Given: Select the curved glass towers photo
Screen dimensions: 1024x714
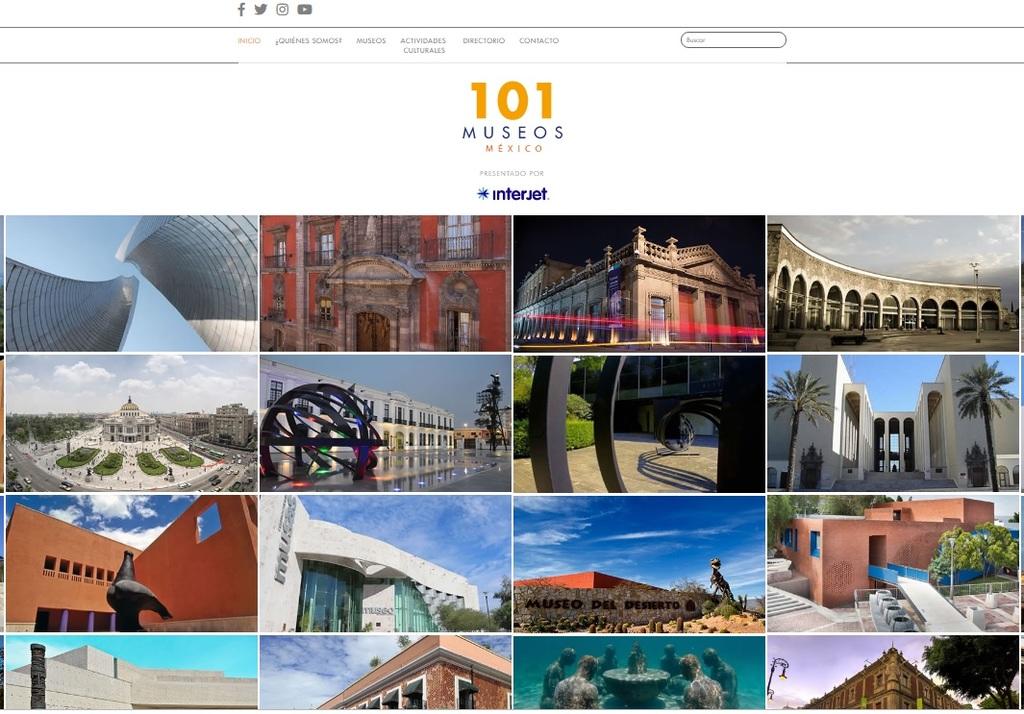Looking at the screenshot, I should [x=131, y=283].
